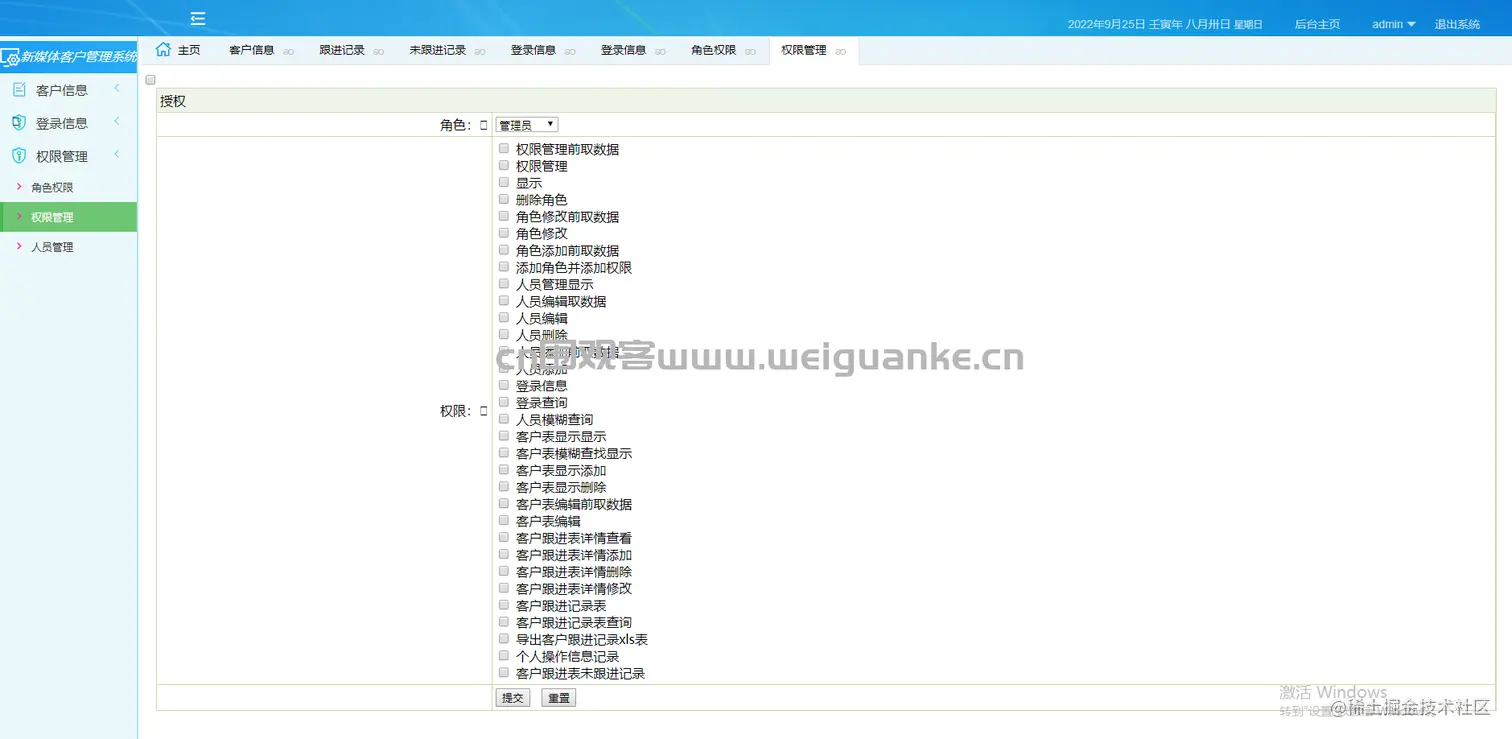Switch to the 角色权限 tab in tab bar
The image size is (1512, 739).
point(713,50)
